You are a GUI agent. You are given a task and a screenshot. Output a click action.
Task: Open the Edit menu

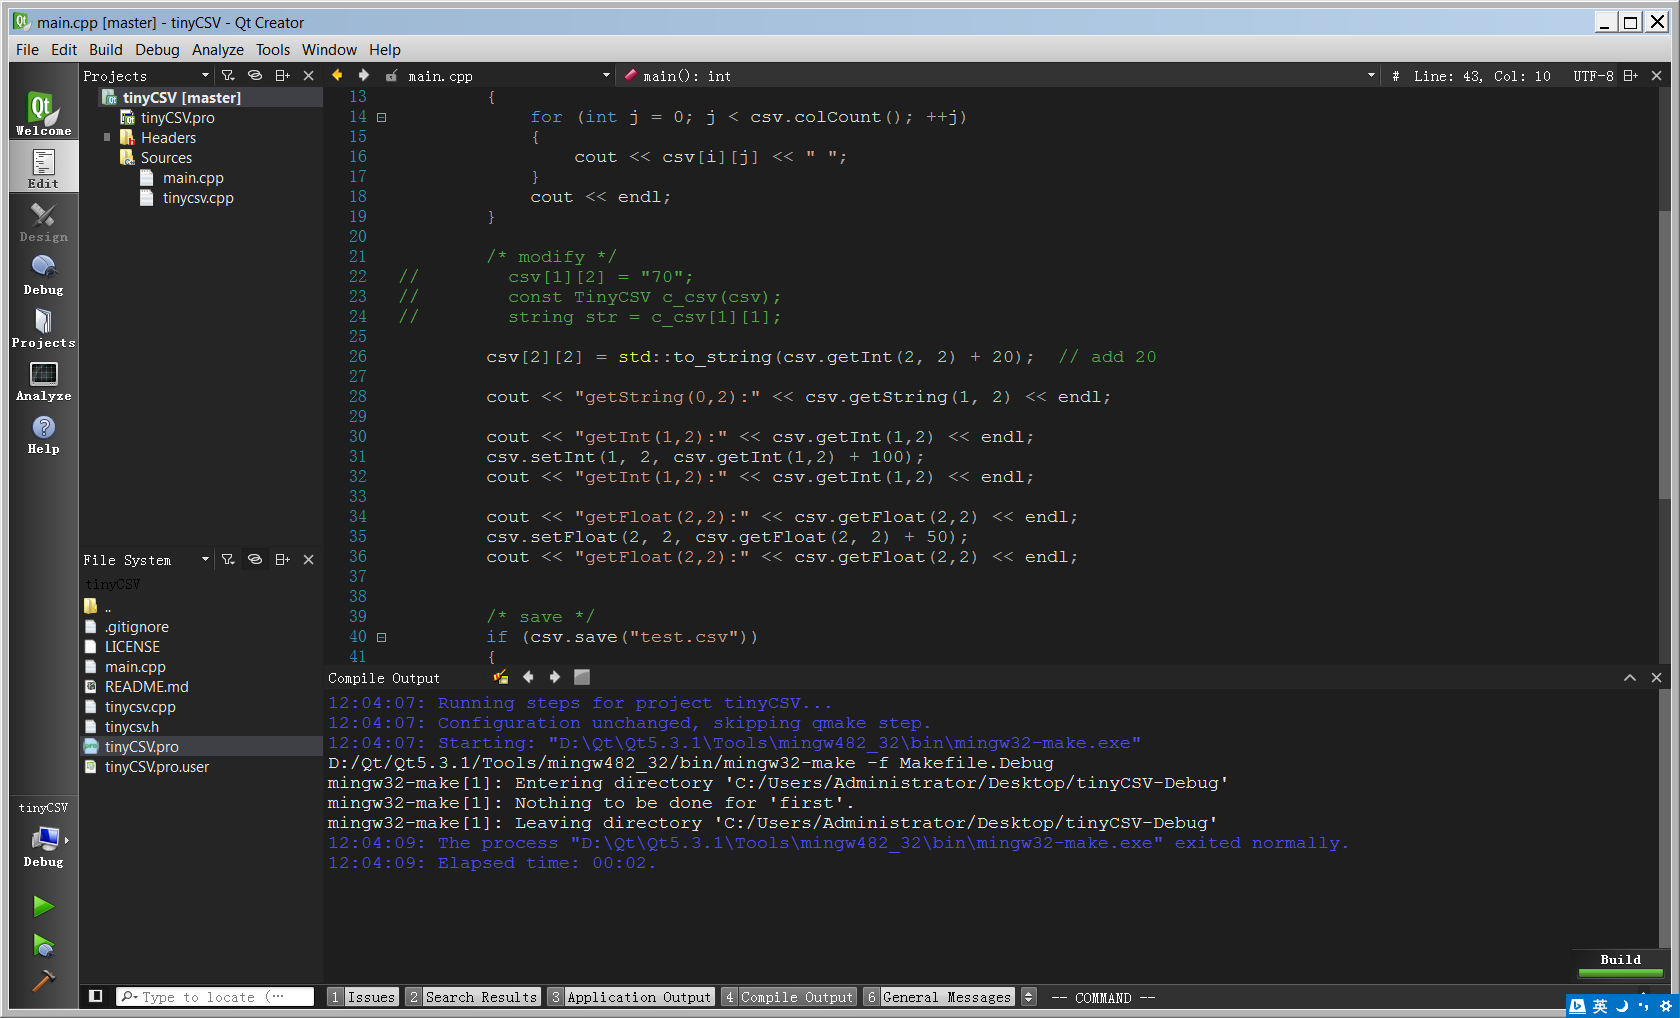[64, 49]
